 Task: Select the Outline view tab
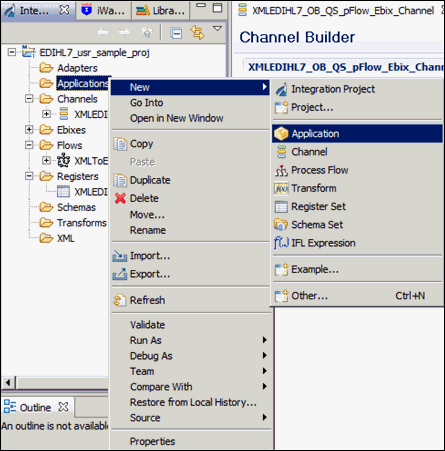tap(37, 407)
